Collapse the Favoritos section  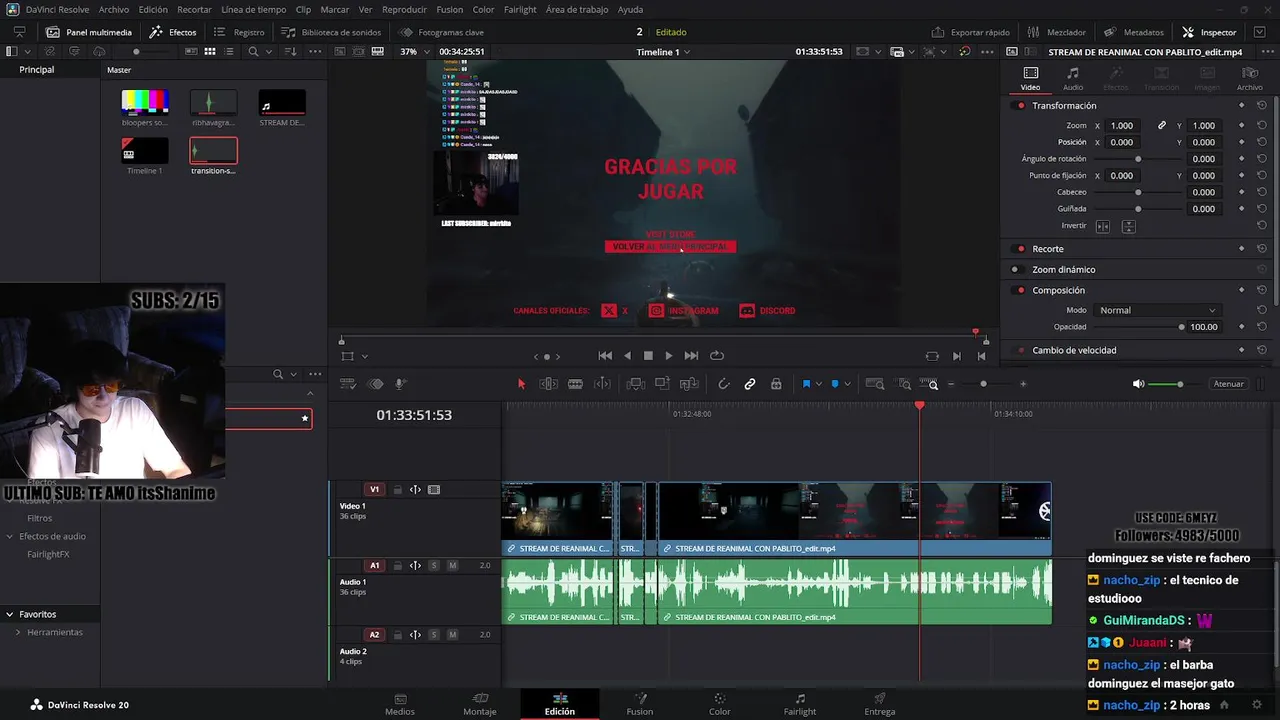9,615
